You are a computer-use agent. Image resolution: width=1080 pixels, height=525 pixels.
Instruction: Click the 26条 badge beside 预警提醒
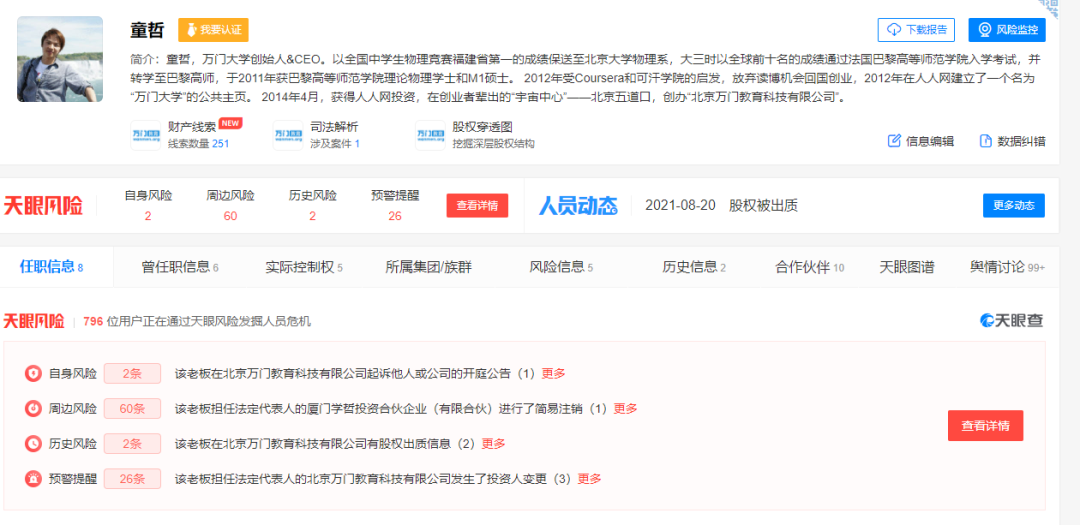(132, 479)
